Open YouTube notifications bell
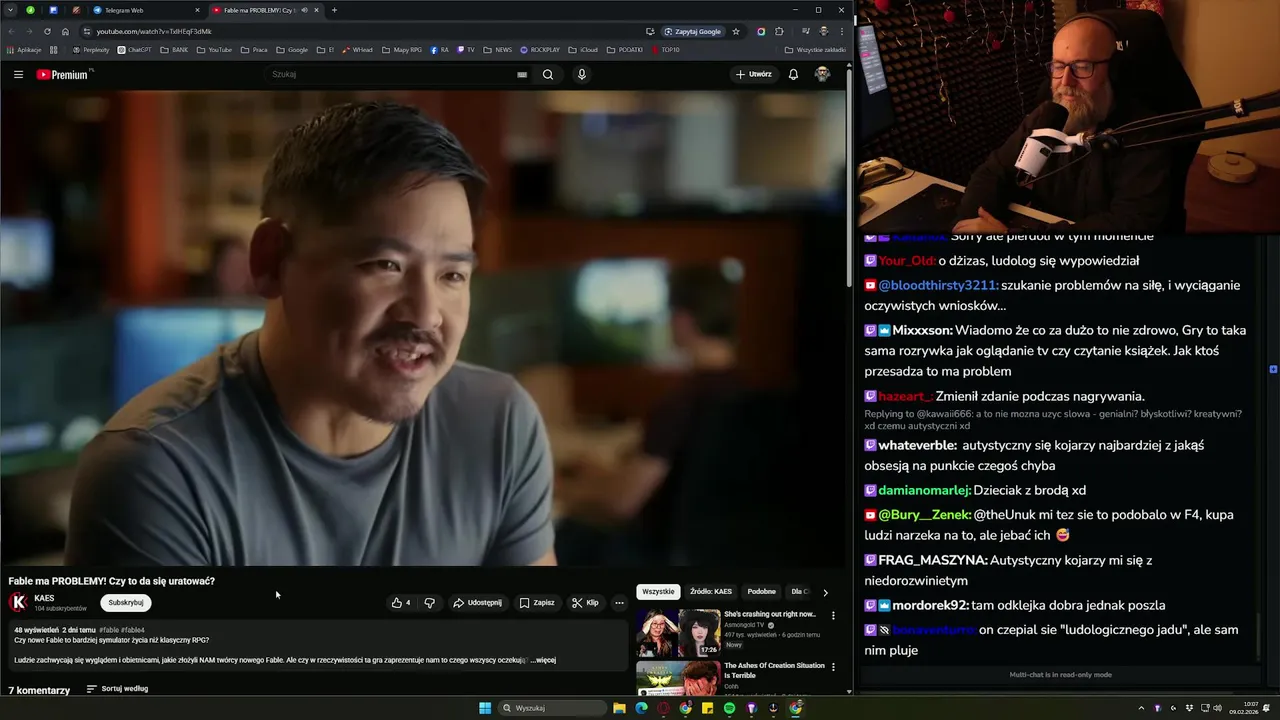This screenshot has height=720, width=1280. (793, 74)
